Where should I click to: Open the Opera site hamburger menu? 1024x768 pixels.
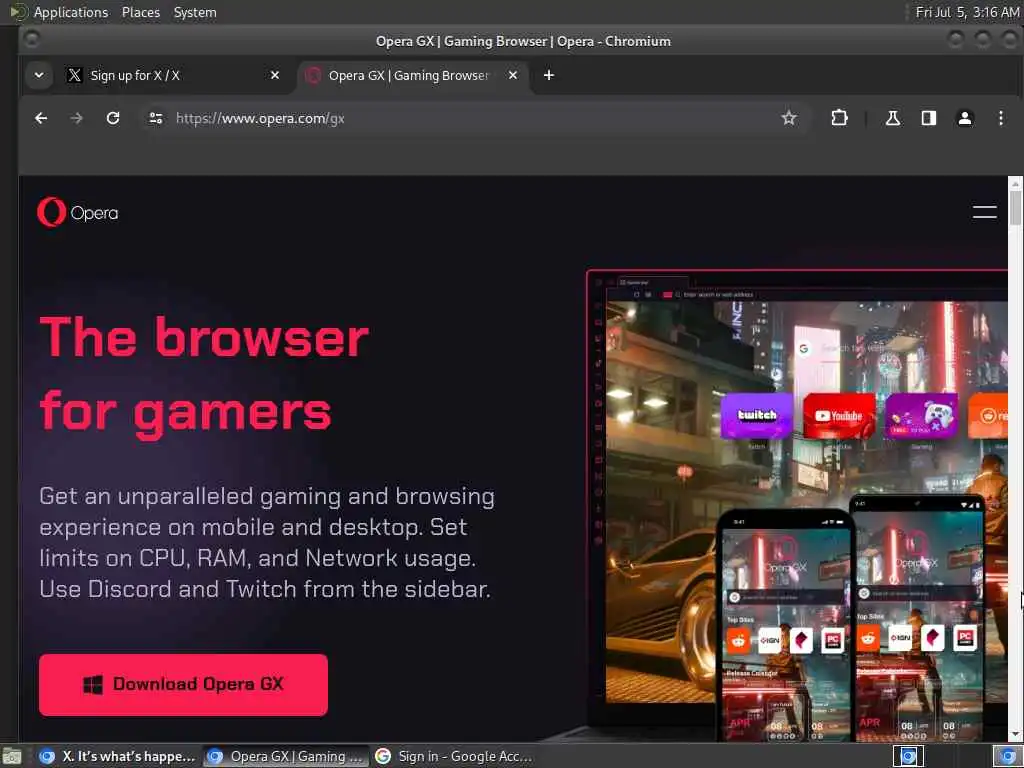984,212
